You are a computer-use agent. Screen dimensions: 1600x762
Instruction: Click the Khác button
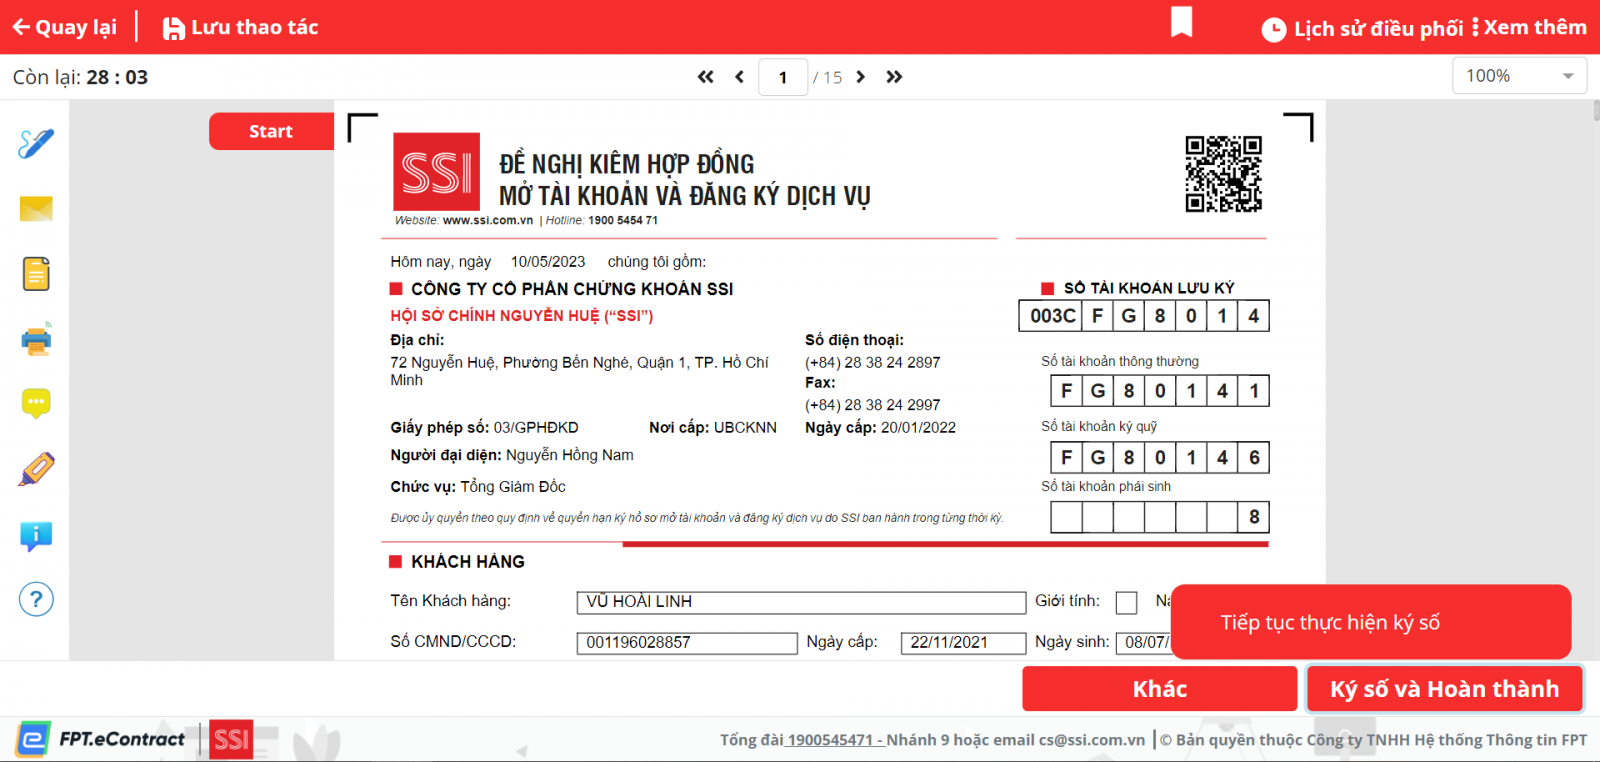coord(1160,689)
